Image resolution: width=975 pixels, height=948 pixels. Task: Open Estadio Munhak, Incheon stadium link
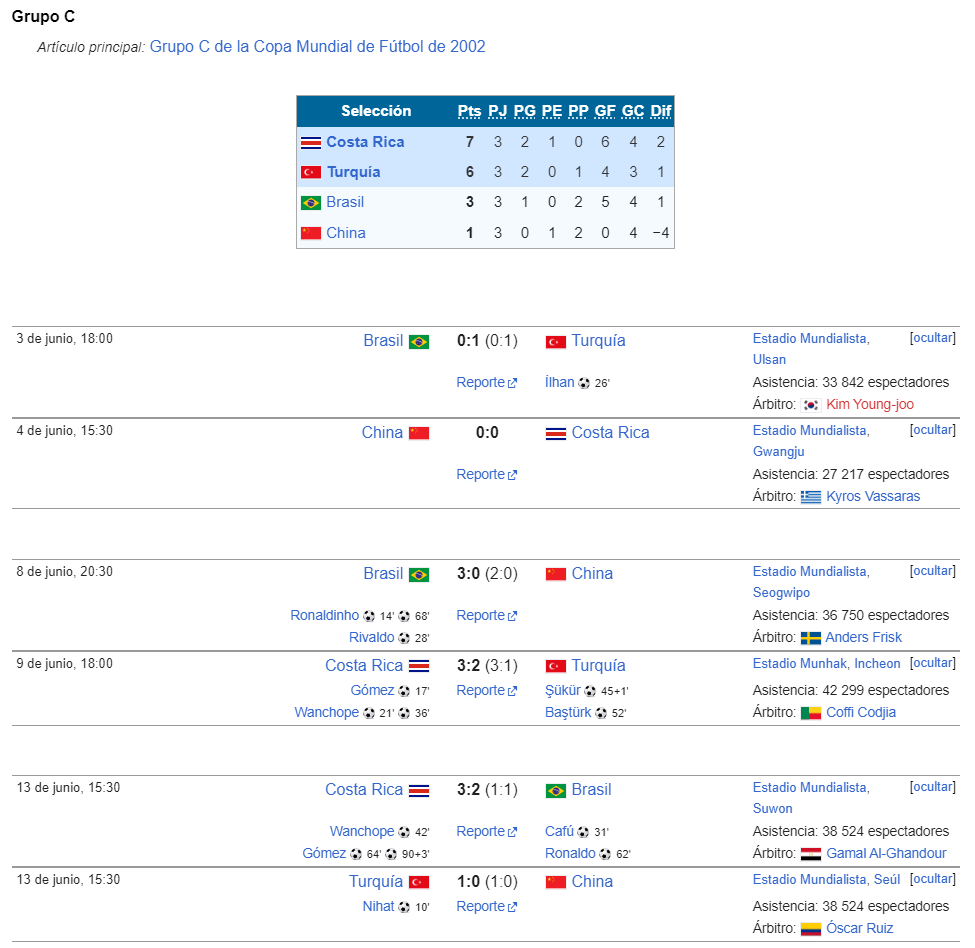826,663
